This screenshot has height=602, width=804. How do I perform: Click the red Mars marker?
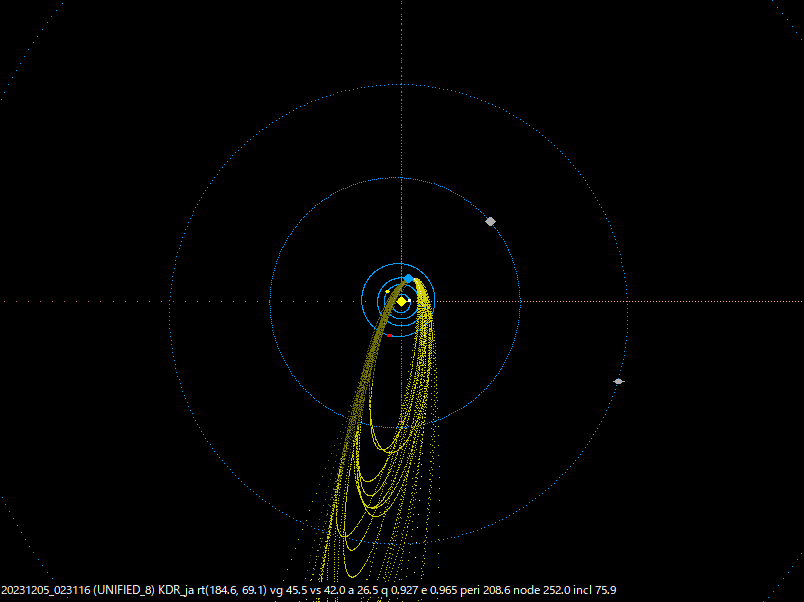pos(389,336)
